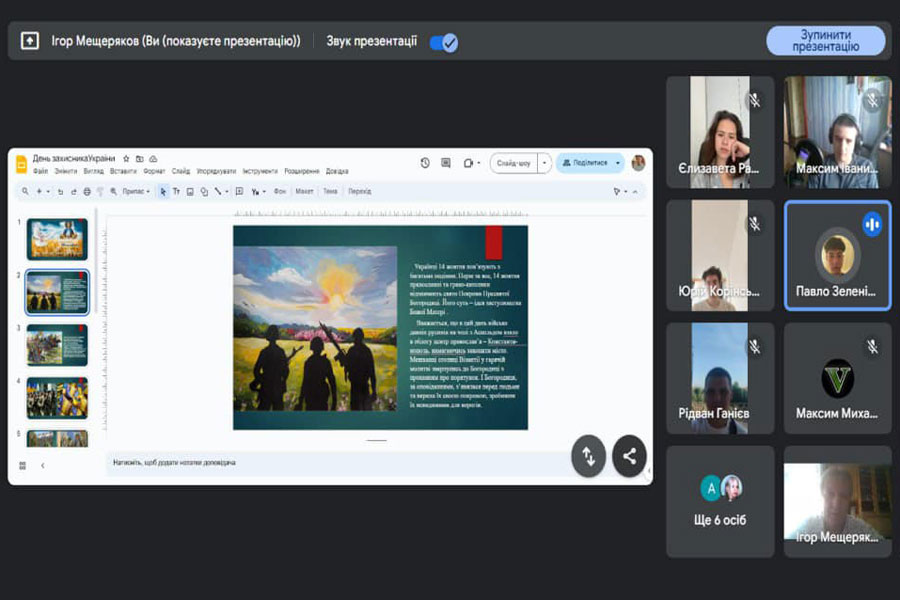Click the round share floating button

(629, 456)
